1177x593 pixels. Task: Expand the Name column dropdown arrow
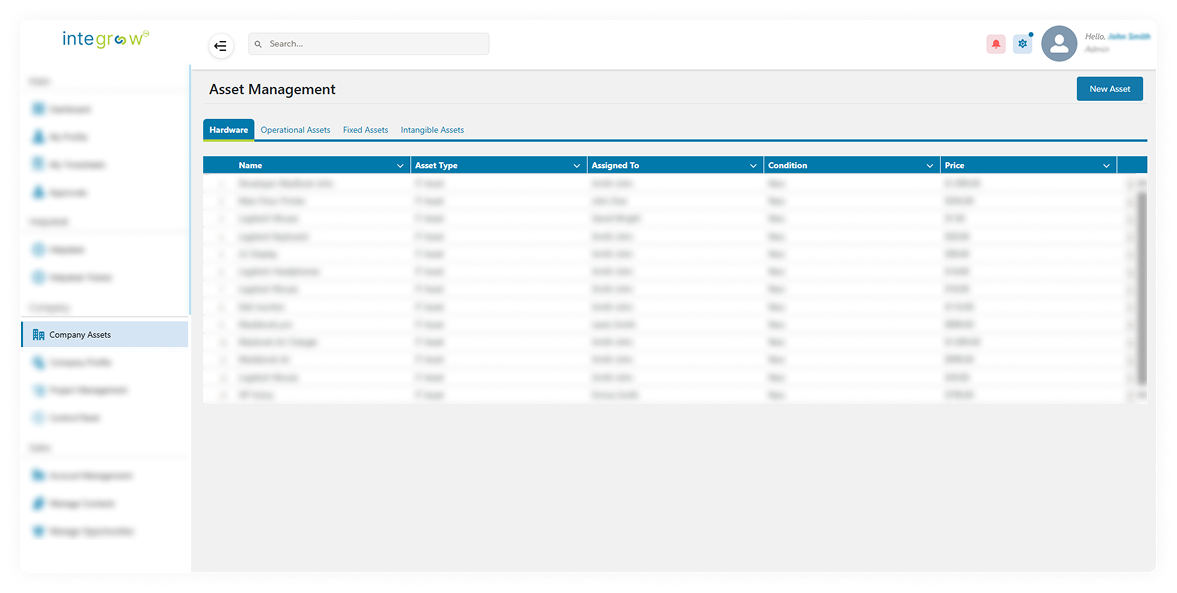pos(400,166)
